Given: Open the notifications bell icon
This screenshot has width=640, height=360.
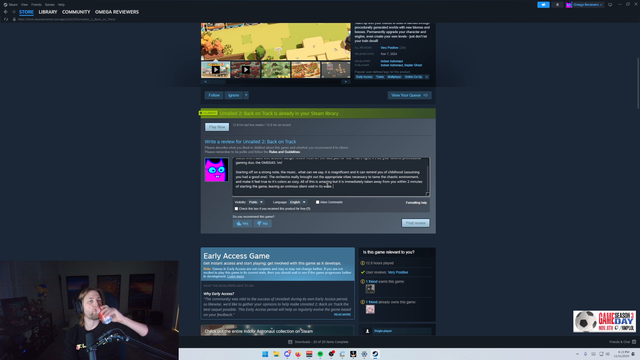Looking at the screenshot, I should pos(557,4).
